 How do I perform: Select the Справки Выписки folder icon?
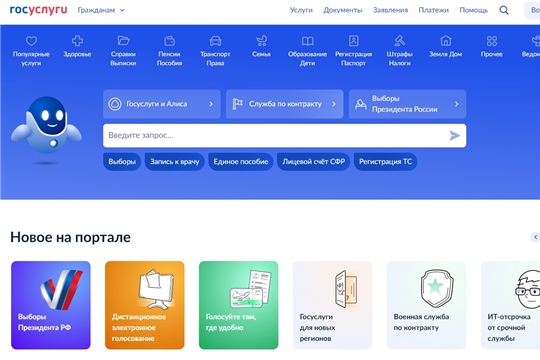[x=123, y=41]
